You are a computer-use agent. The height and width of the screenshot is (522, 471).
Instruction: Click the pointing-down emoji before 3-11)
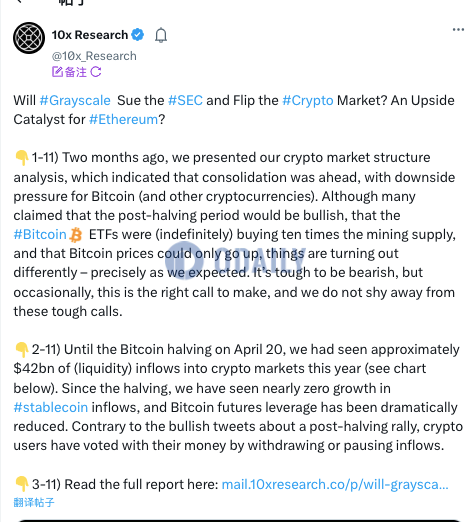click(x=22, y=484)
